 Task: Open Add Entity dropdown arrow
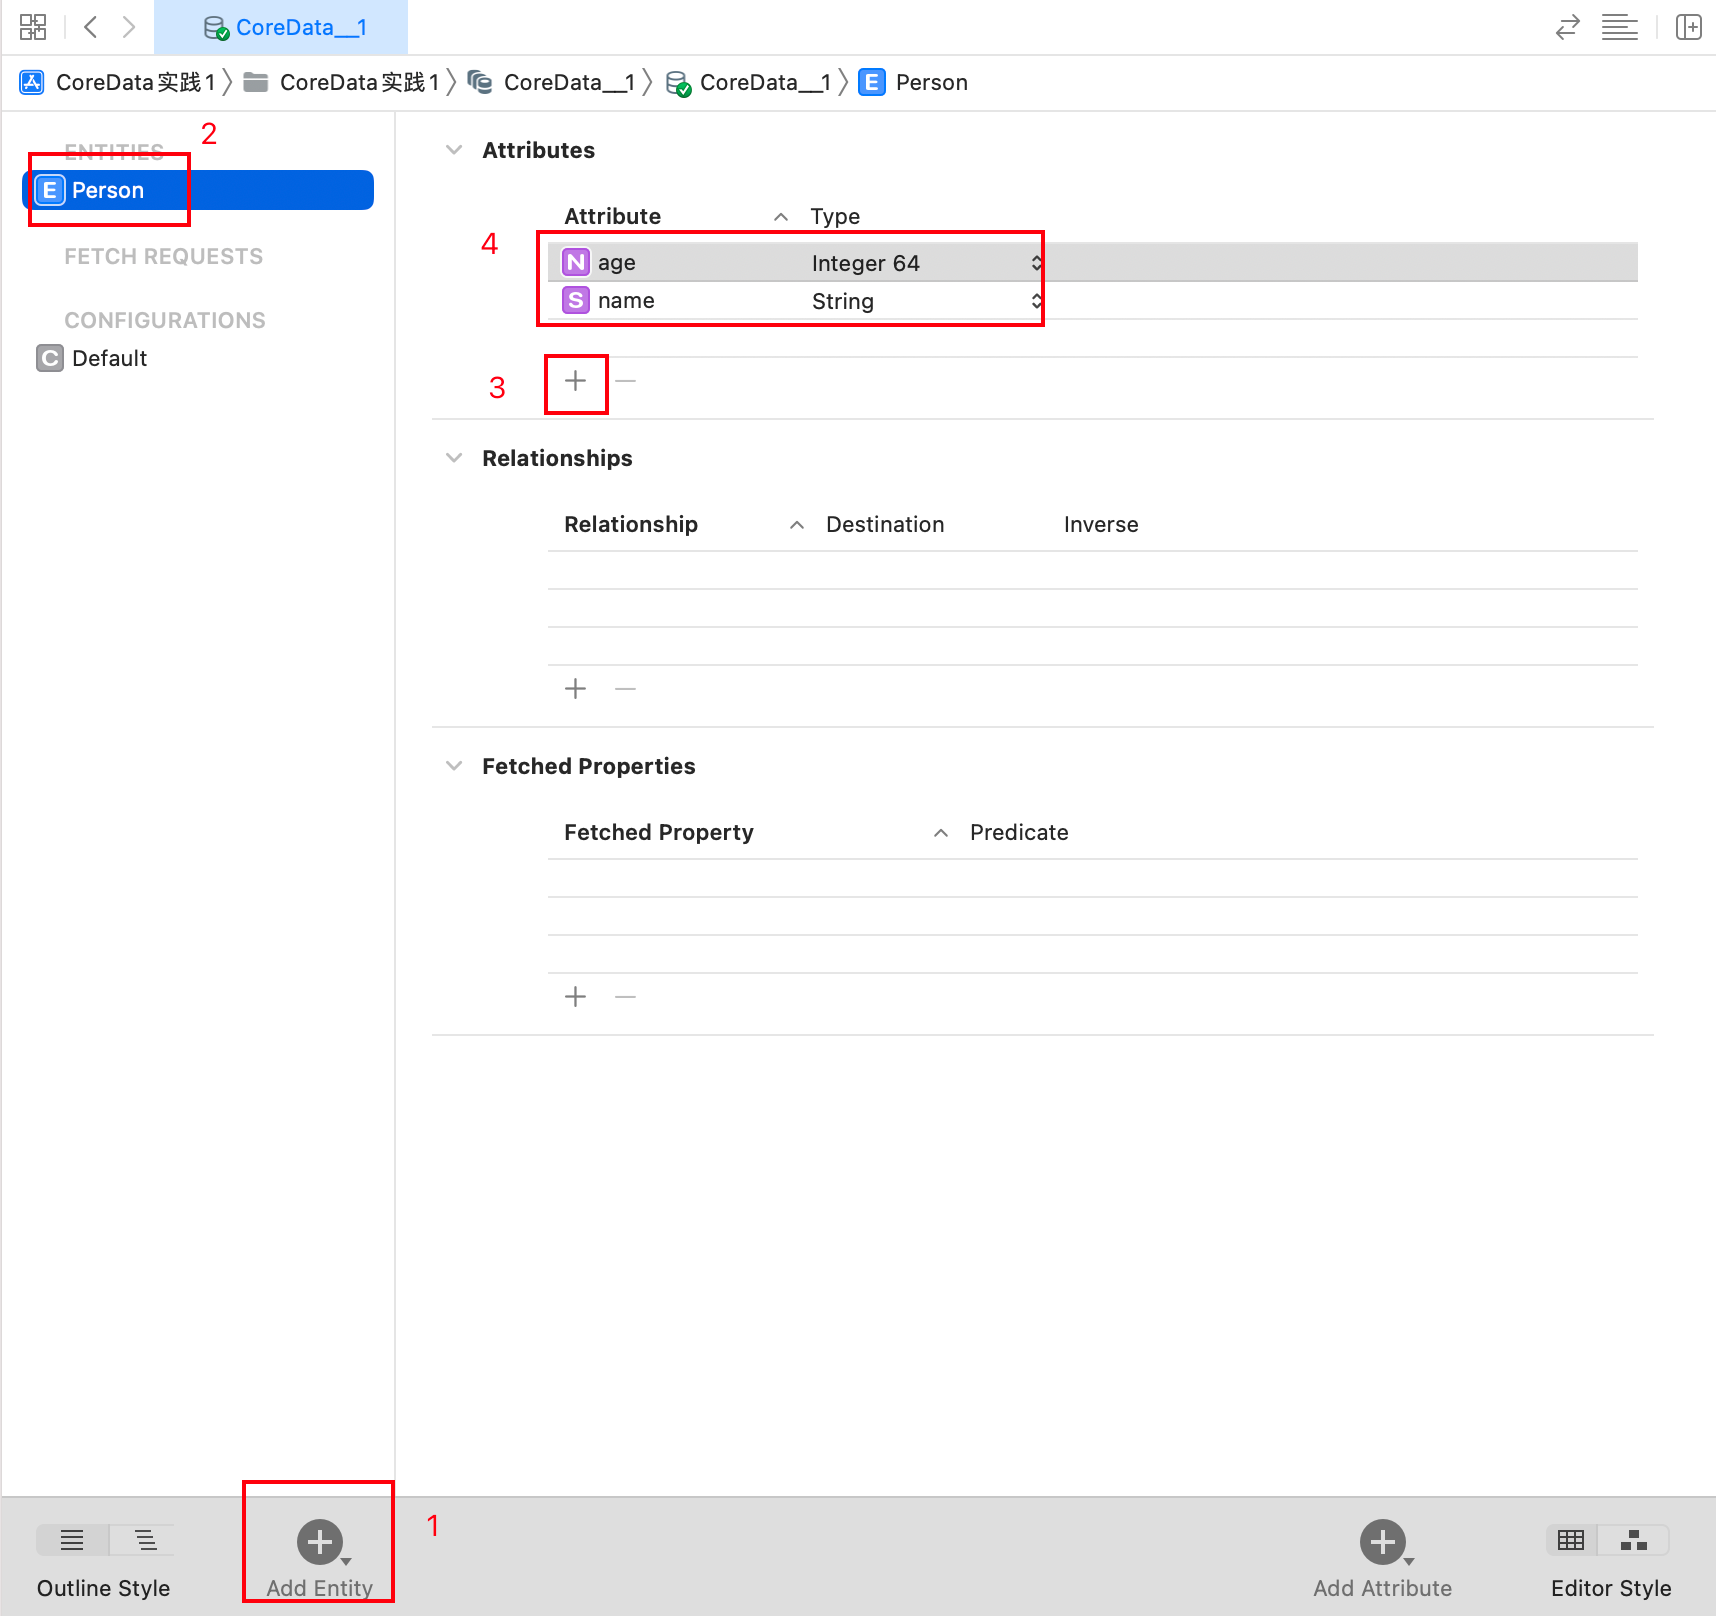click(346, 1561)
